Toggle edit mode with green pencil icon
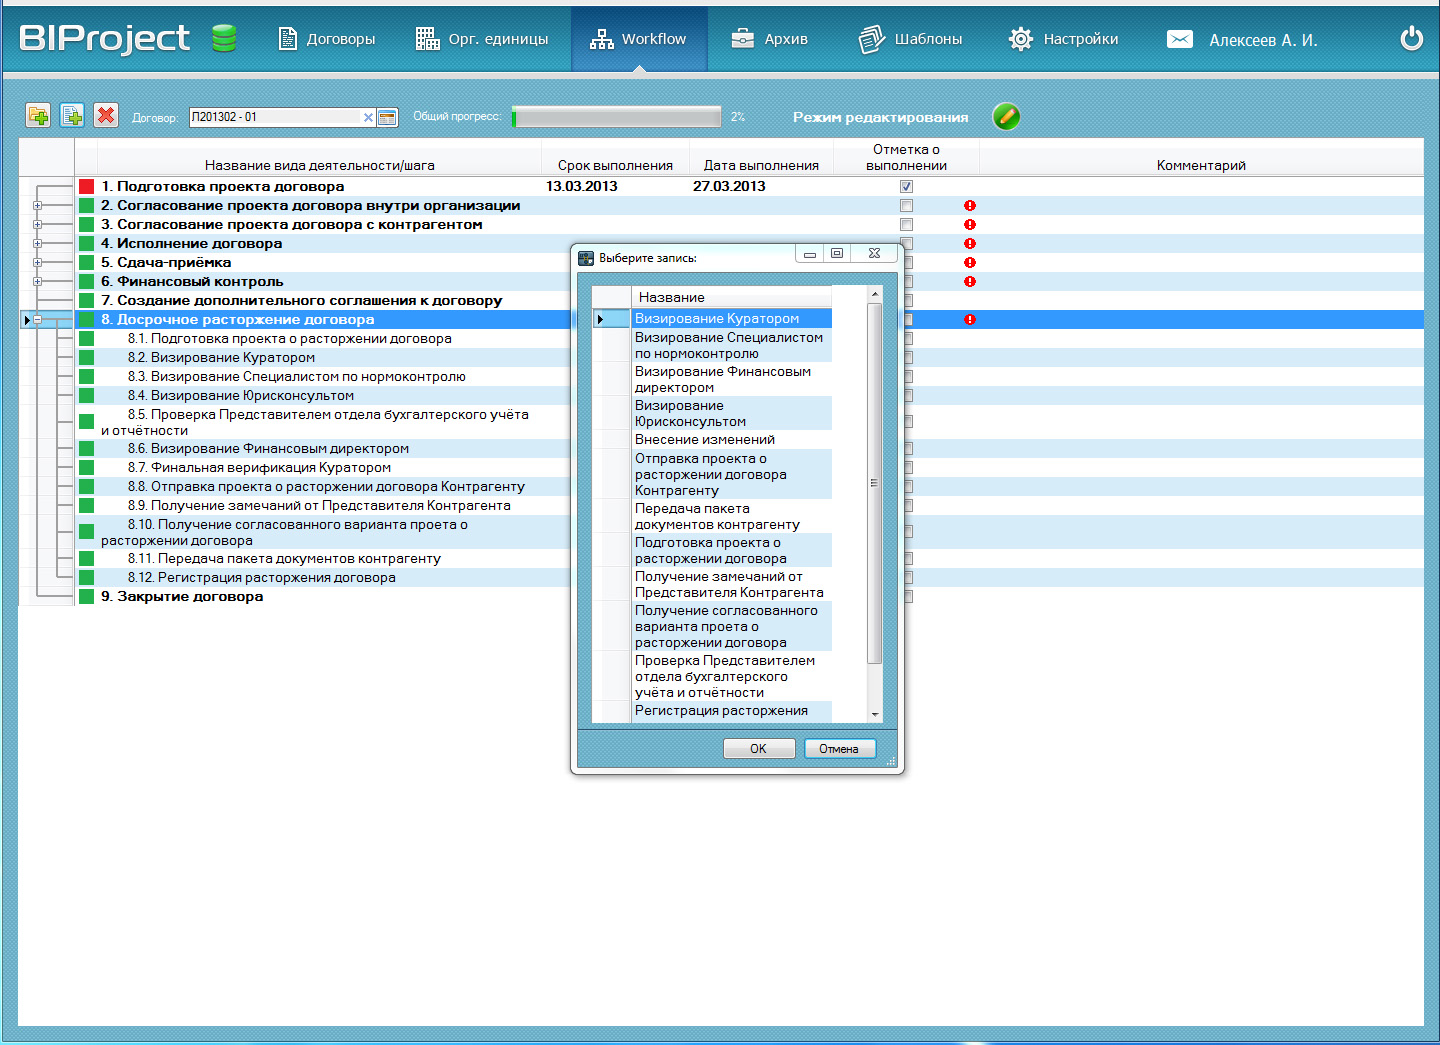Screen dimensions: 1440x1045 tap(1006, 117)
